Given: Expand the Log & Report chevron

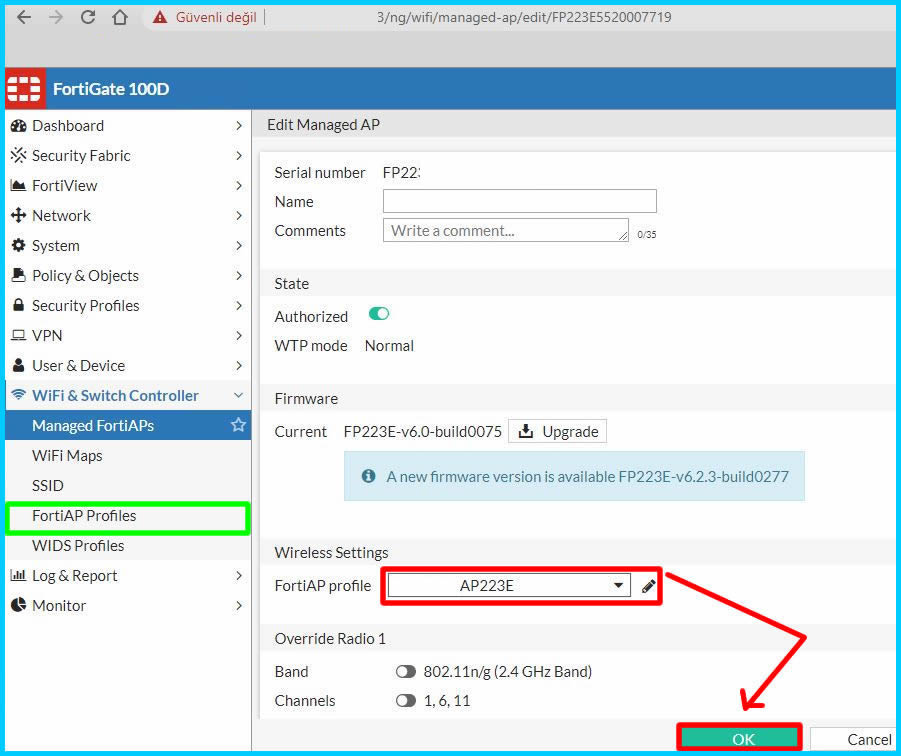Looking at the screenshot, I should click(x=239, y=575).
